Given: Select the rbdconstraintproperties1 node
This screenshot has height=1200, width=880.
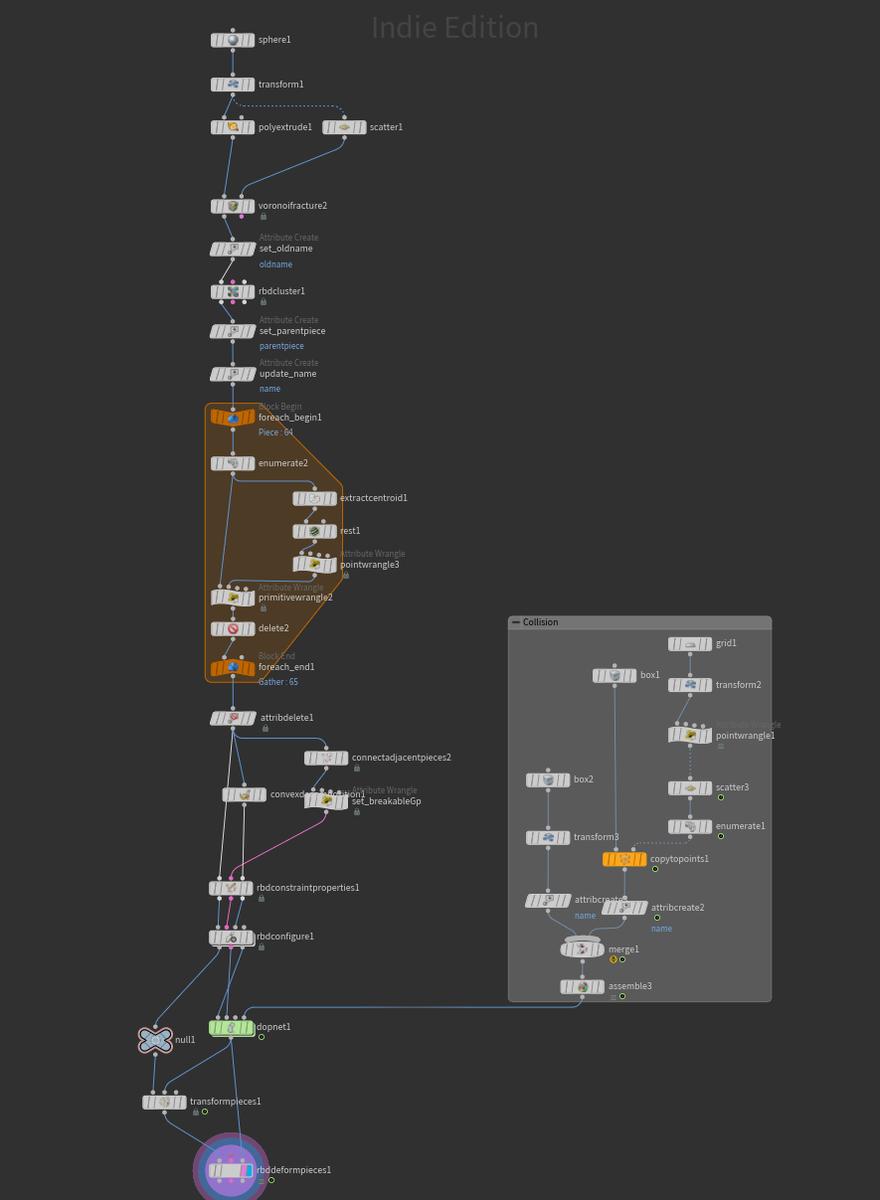Looking at the screenshot, I should click(231, 888).
